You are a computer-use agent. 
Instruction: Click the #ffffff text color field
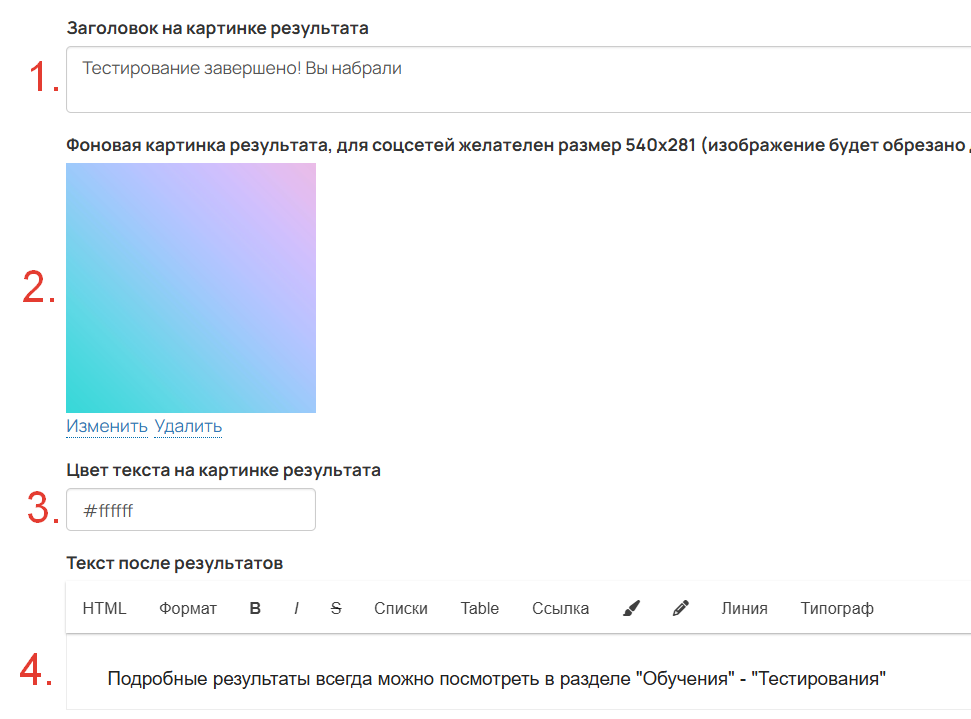pos(191,510)
